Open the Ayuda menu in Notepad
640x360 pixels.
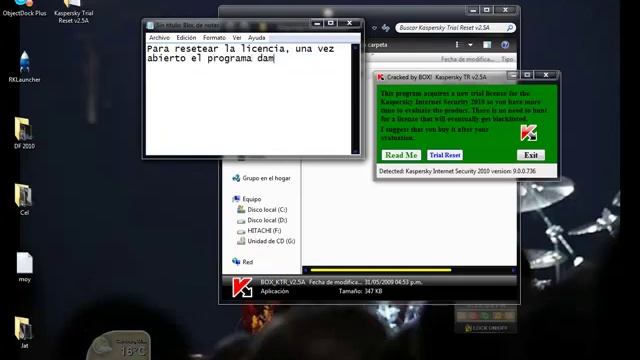[x=257, y=38]
